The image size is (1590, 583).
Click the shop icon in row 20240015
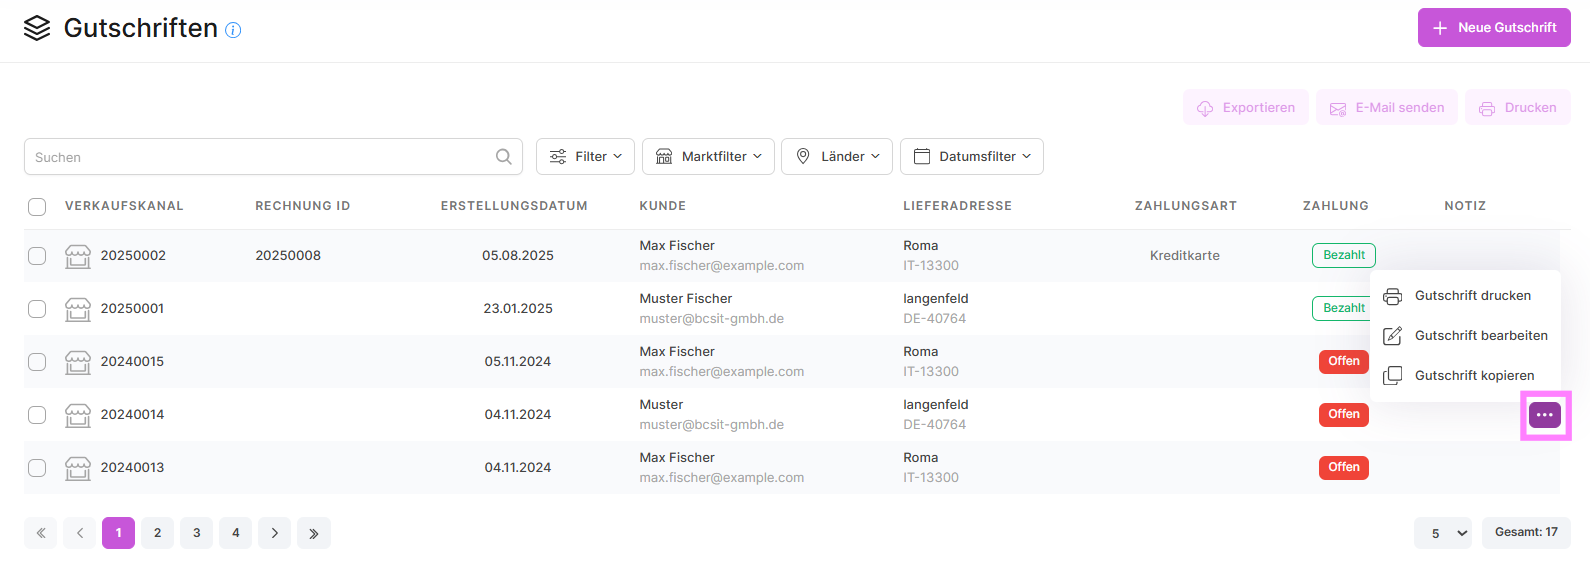tap(78, 362)
